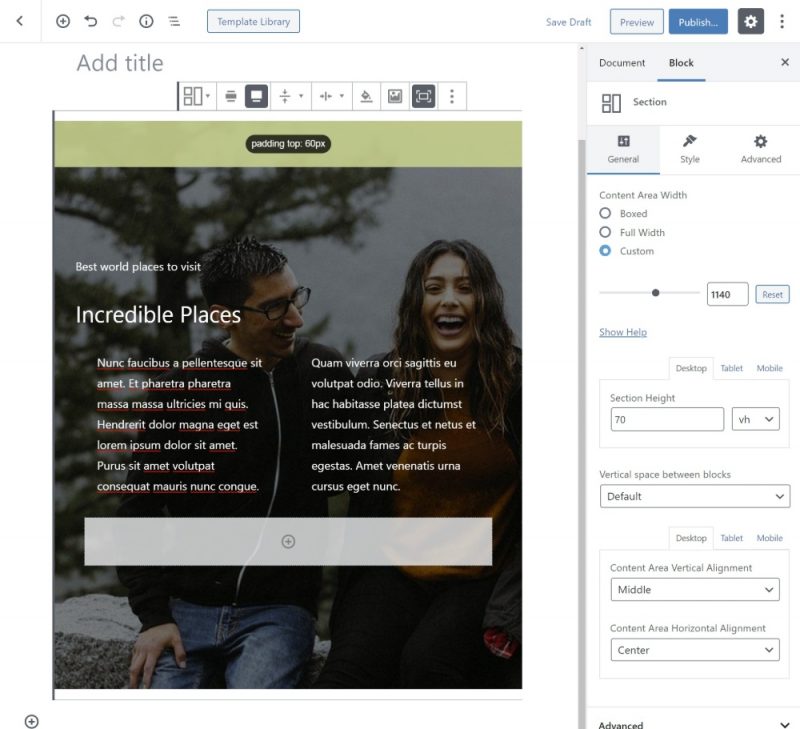Image resolution: width=800 pixels, height=729 pixels.
Task: Undo the last change
Action: click(90, 21)
